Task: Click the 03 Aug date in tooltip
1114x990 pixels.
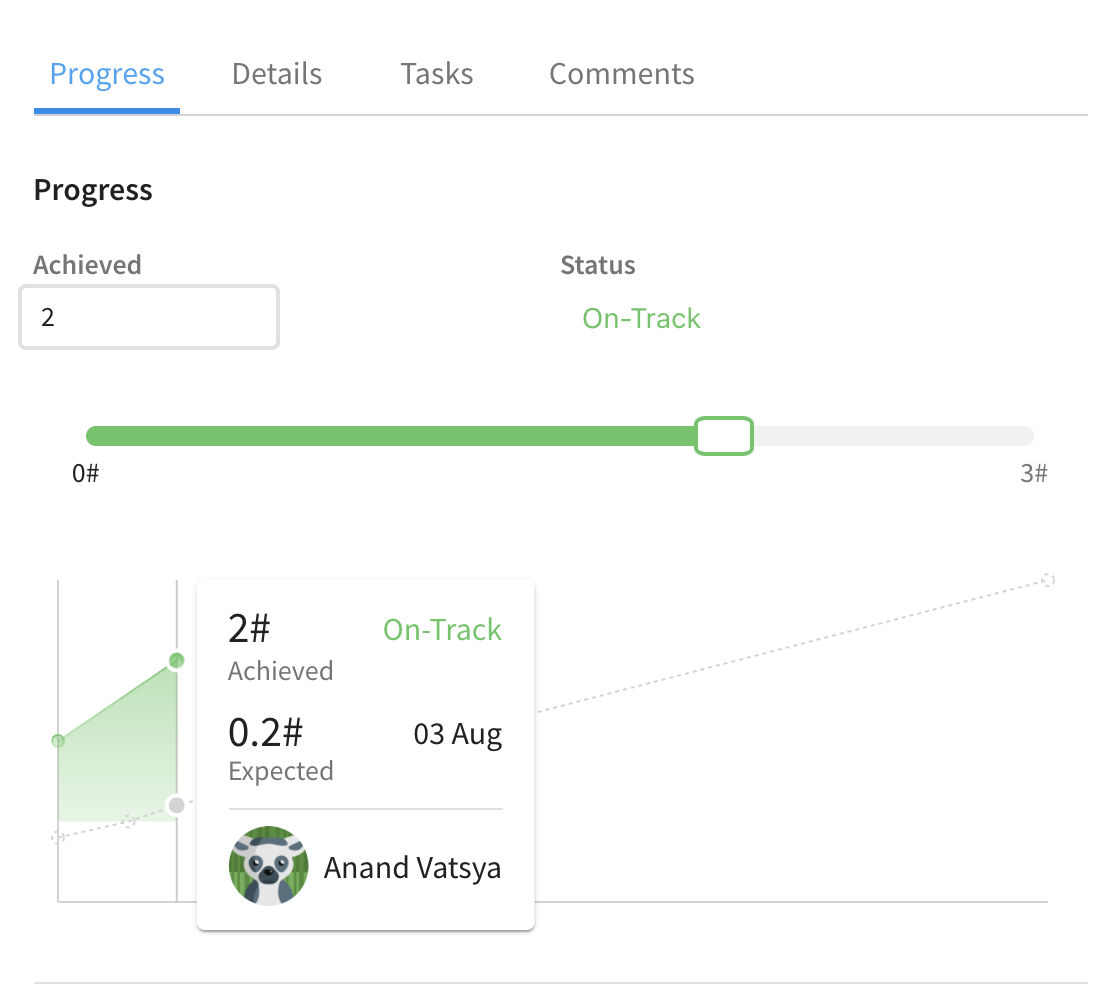Action: pyautogui.click(x=458, y=733)
